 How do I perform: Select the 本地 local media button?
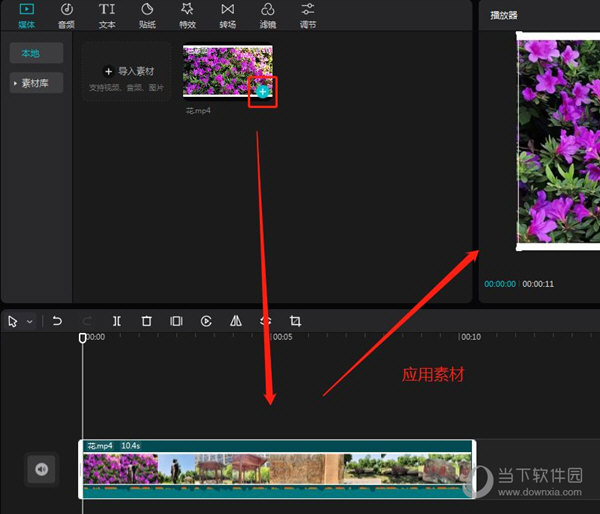36,53
